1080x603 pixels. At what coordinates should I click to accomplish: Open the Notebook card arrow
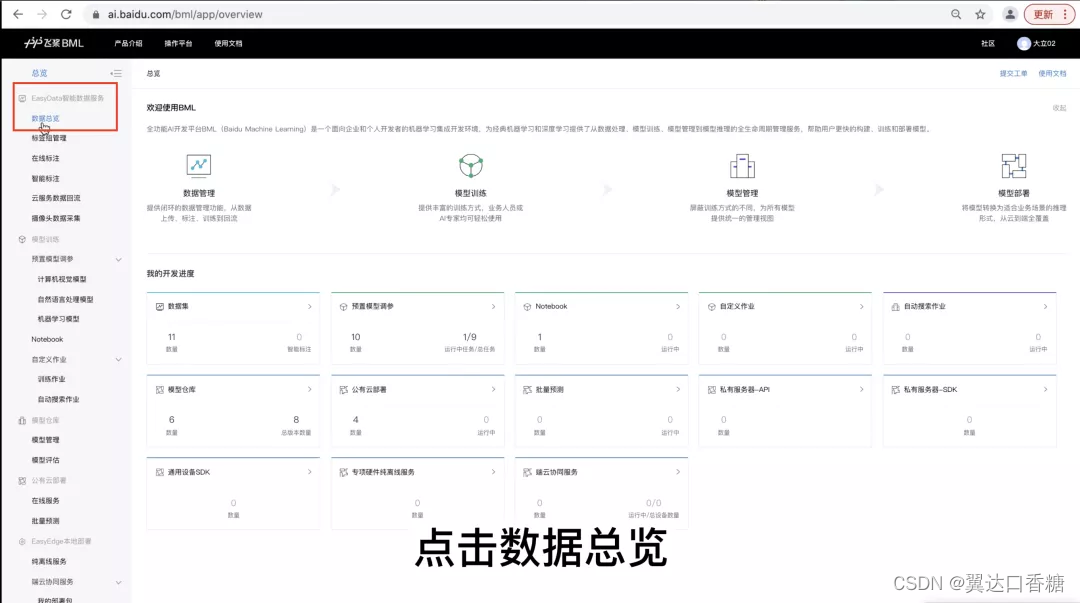(x=678, y=307)
